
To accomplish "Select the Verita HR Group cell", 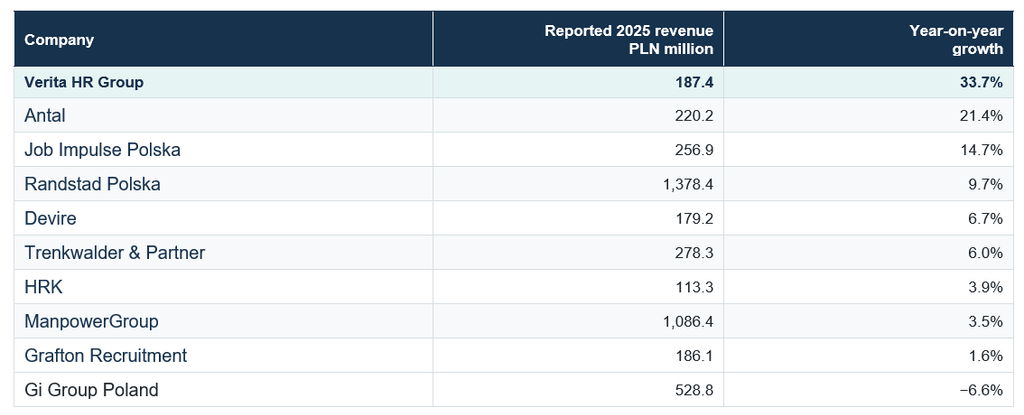I will coord(223,82).
